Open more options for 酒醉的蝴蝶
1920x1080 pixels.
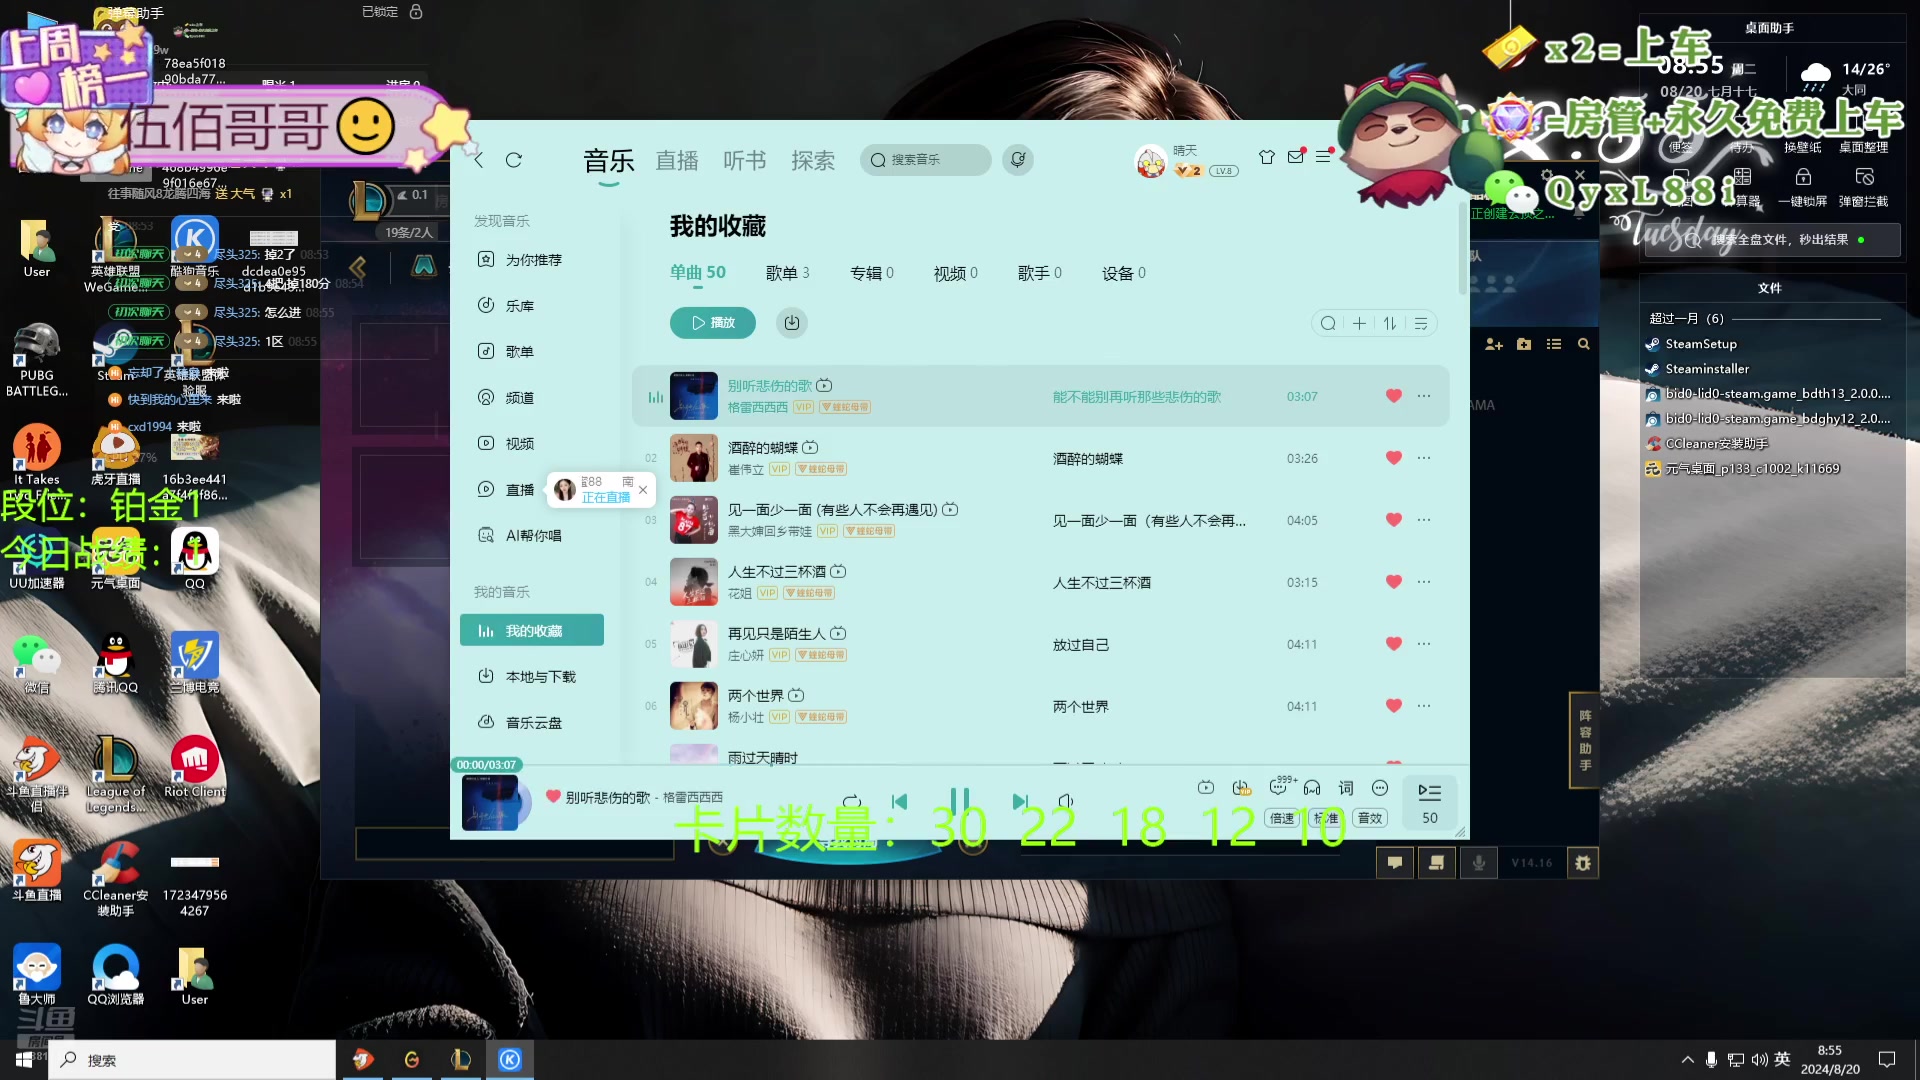pos(1424,458)
